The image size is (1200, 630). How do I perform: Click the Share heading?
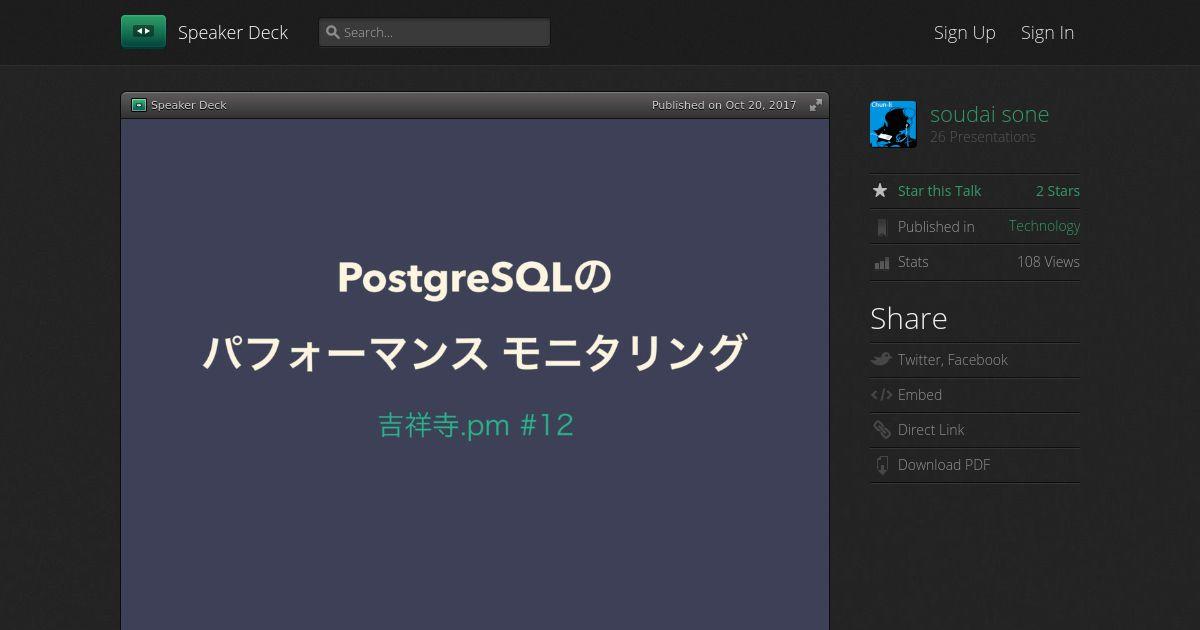click(x=908, y=318)
